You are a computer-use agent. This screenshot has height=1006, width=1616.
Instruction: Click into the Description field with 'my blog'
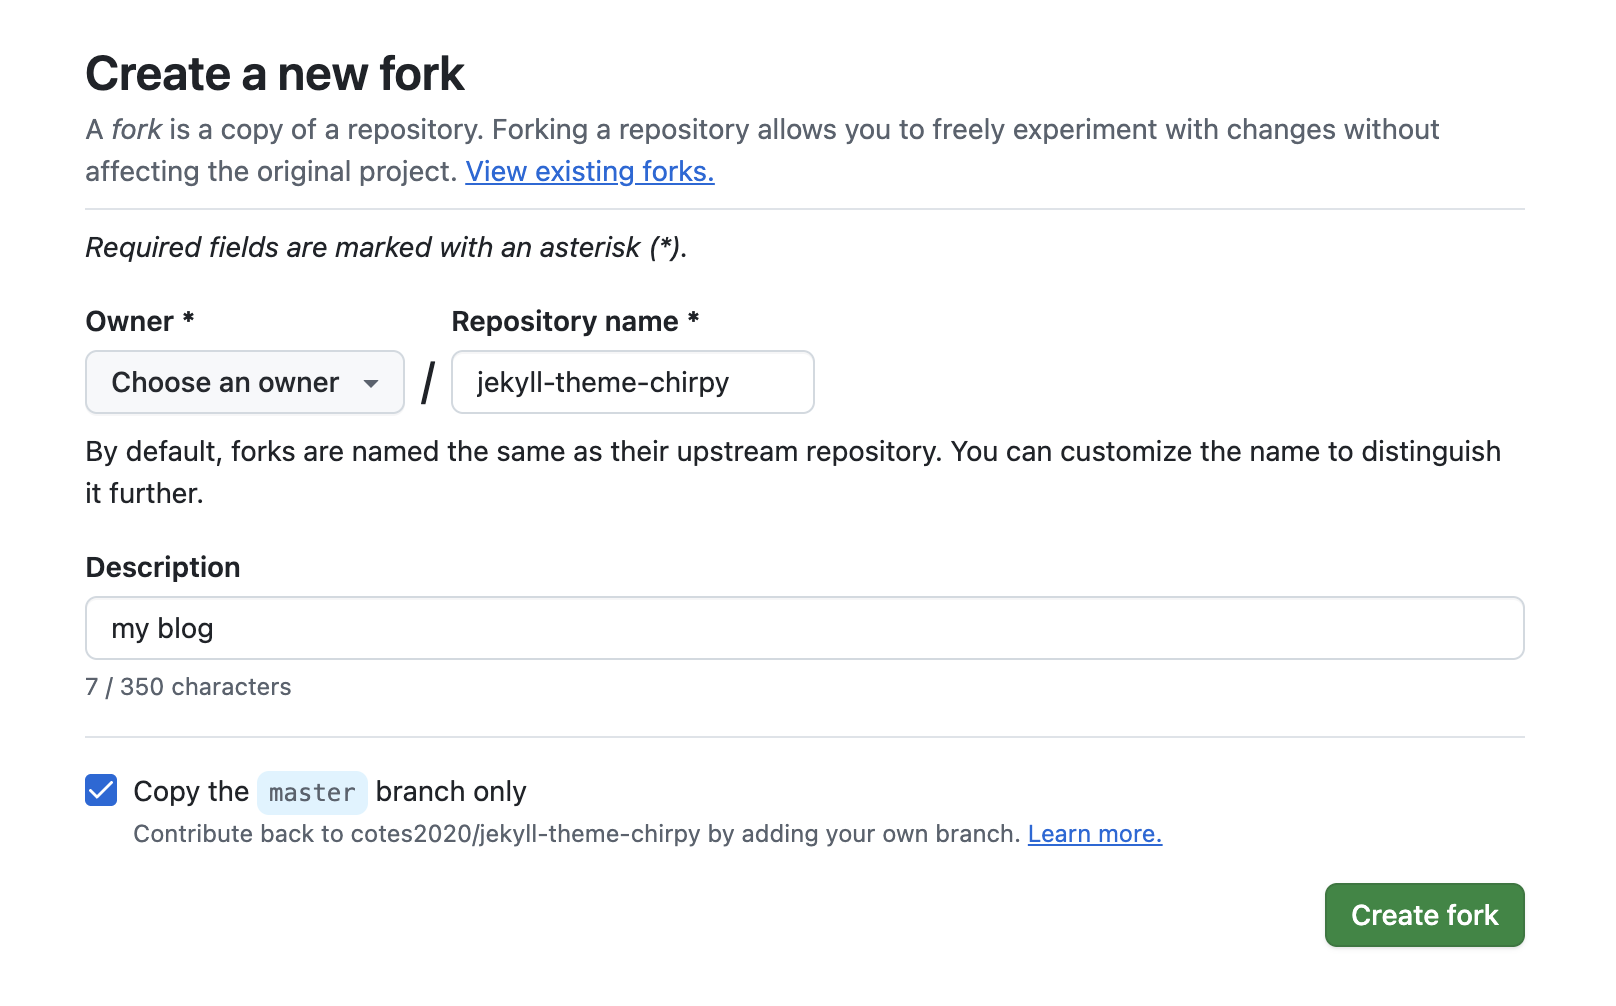(804, 628)
